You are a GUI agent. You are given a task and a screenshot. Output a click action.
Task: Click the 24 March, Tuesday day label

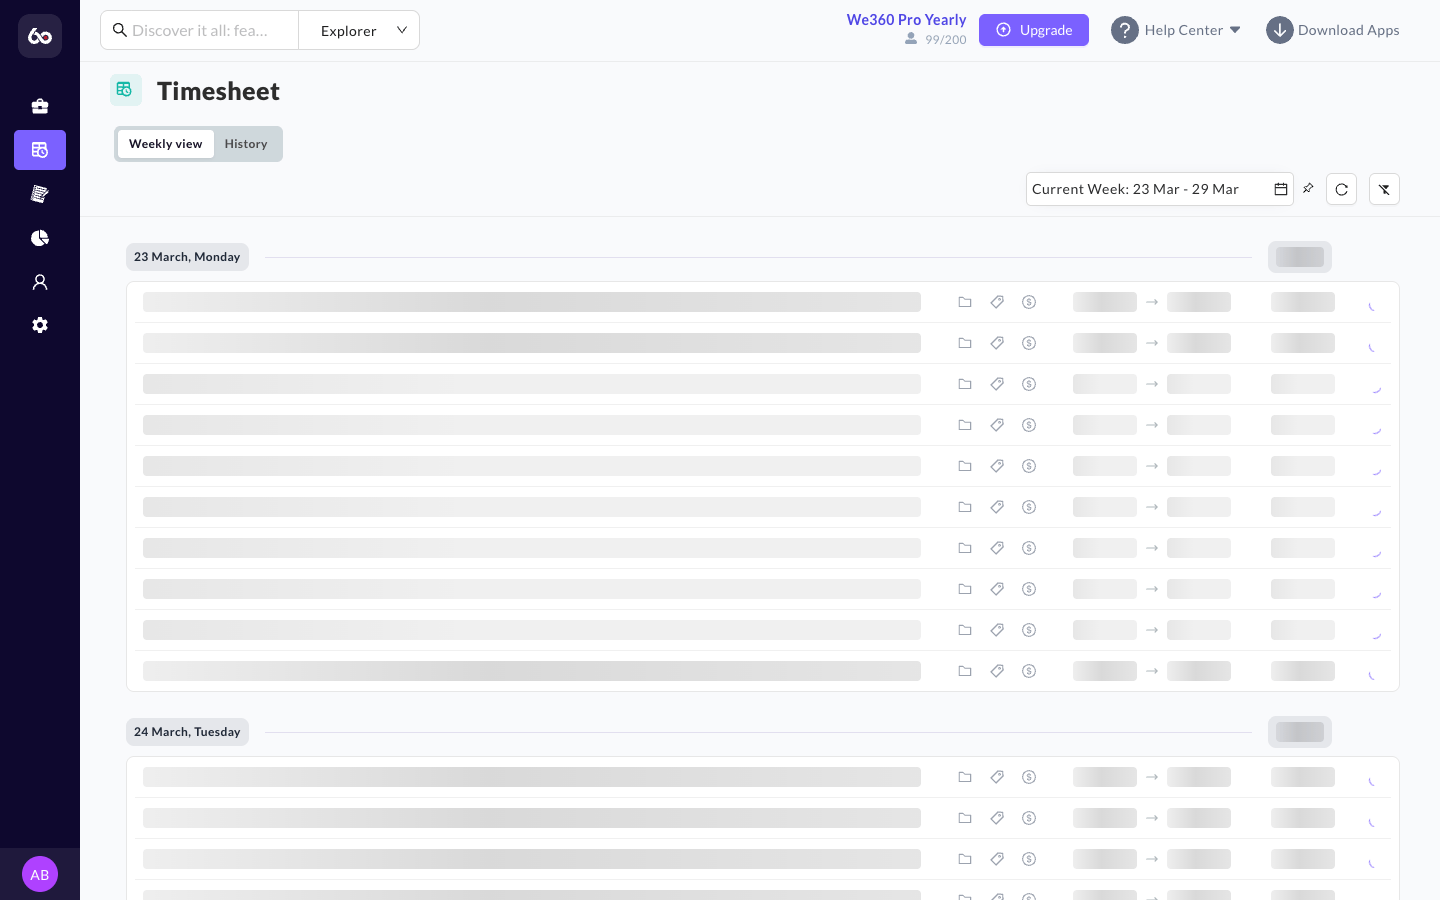click(x=187, y=732)
